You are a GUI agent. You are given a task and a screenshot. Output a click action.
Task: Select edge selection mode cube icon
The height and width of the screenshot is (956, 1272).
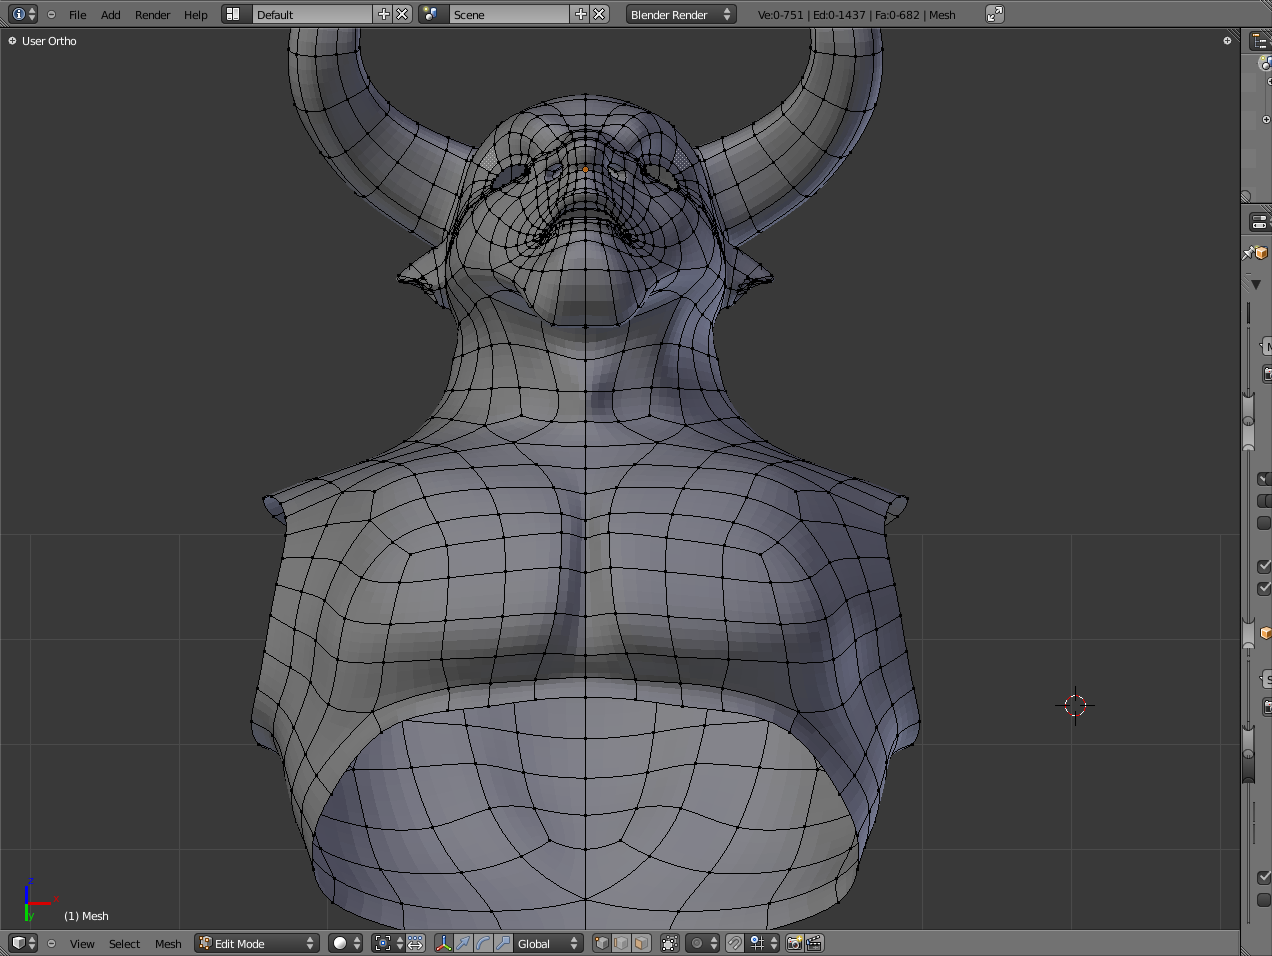[621, 943]
